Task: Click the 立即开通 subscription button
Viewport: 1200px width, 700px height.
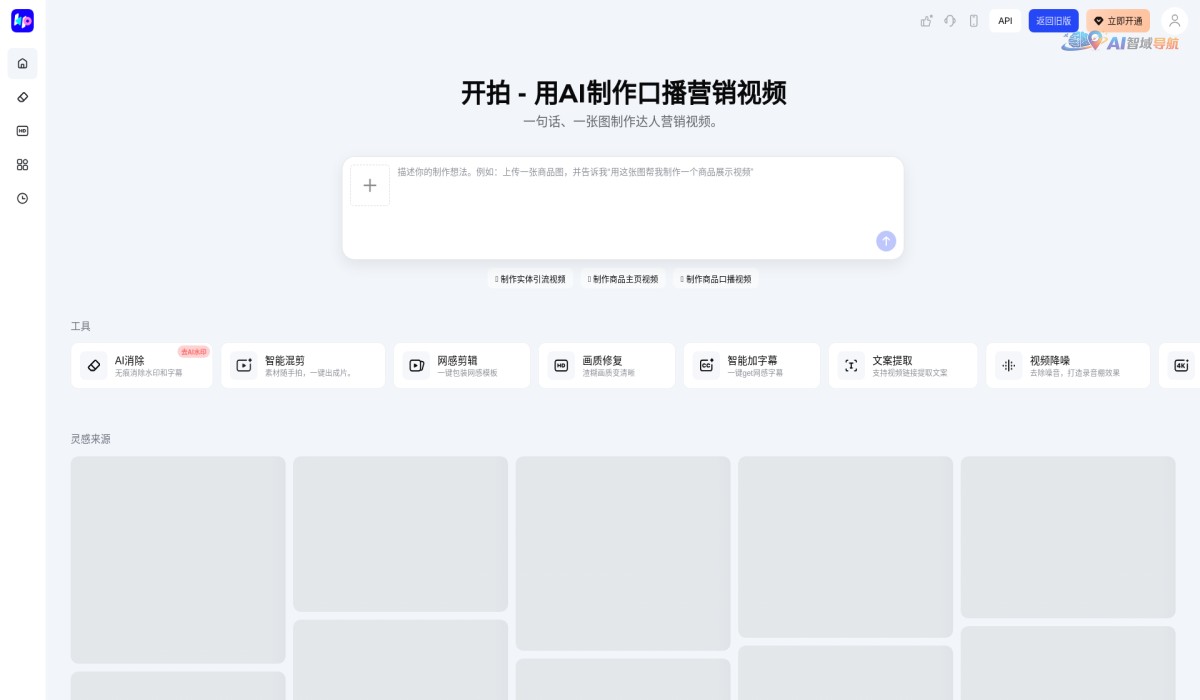Action: point(1118,20)
